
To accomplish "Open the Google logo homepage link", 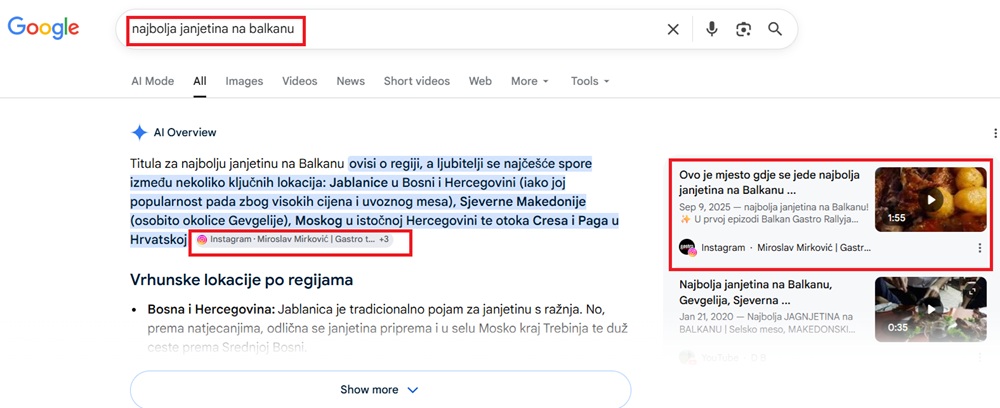I will [x=43, y=27].
